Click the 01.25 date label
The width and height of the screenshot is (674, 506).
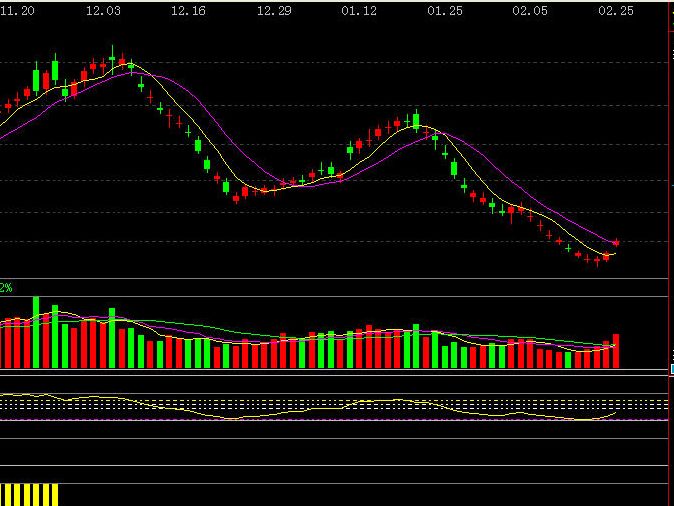(444, 10)
